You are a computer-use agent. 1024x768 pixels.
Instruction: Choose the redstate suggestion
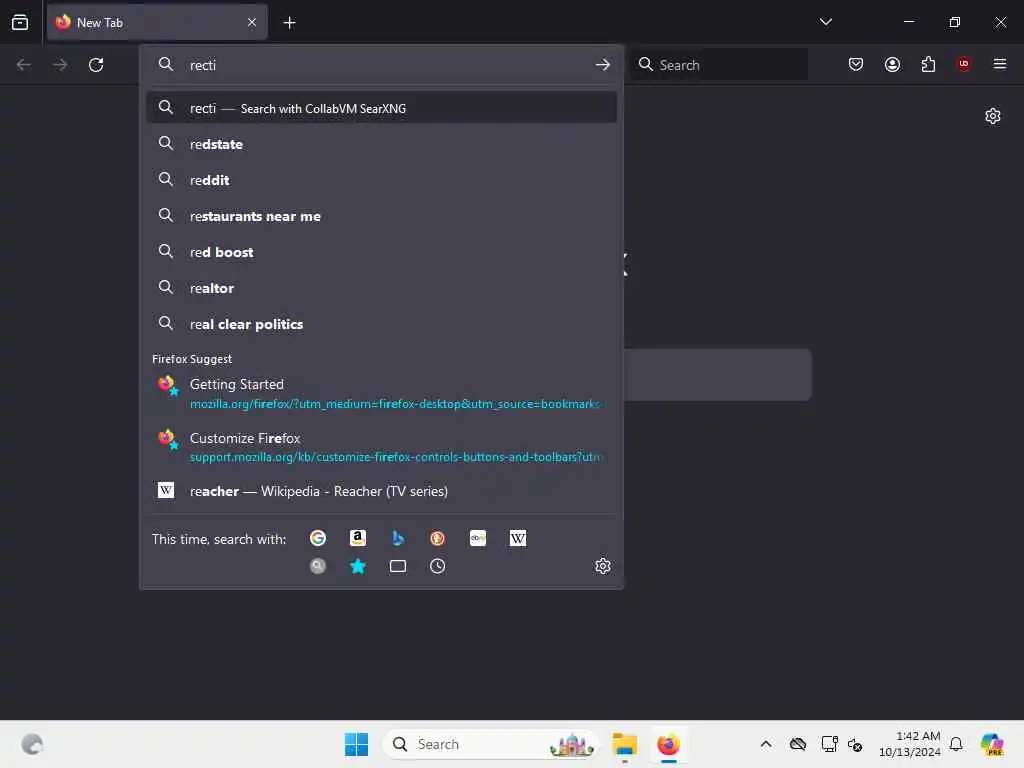[x=381, y=144]
